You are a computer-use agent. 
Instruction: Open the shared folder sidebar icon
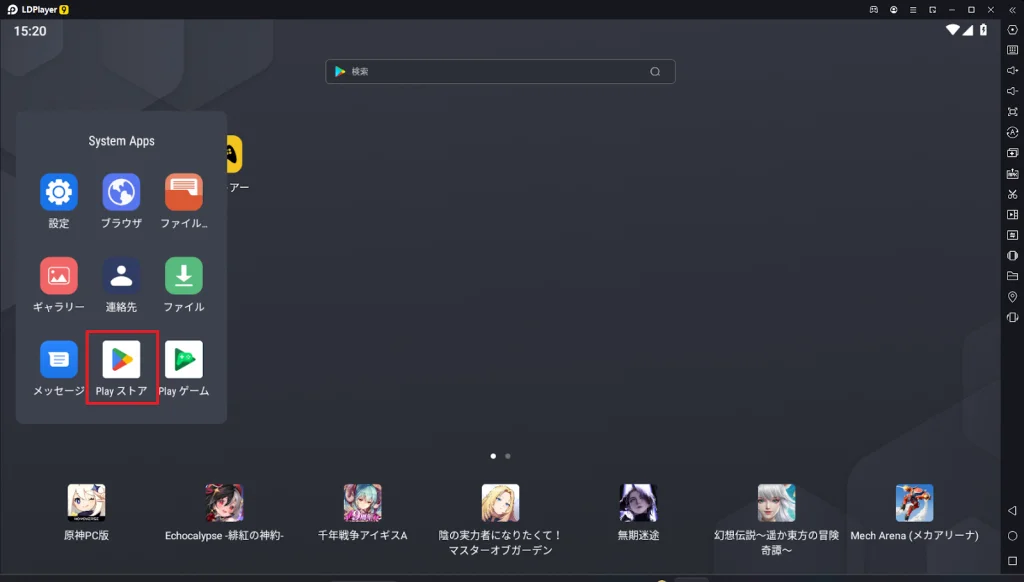point(1012,276)
